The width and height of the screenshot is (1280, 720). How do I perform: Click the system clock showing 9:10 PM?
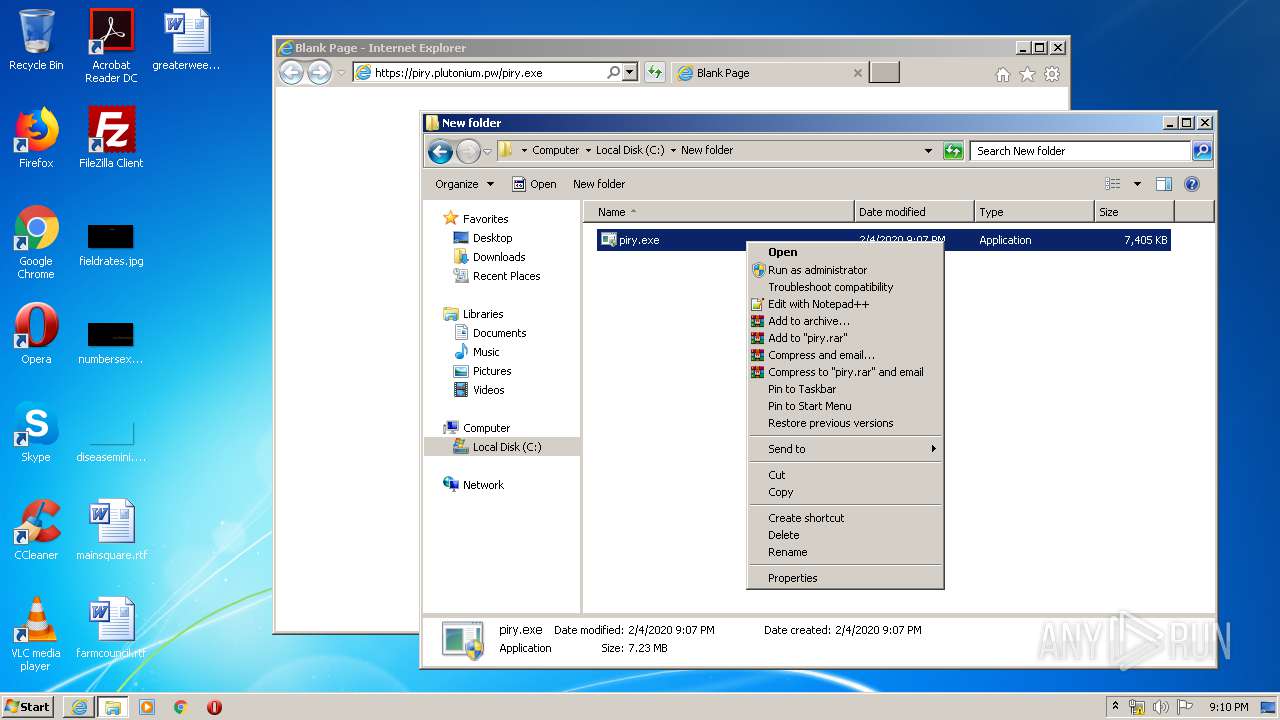(1228, 707)
